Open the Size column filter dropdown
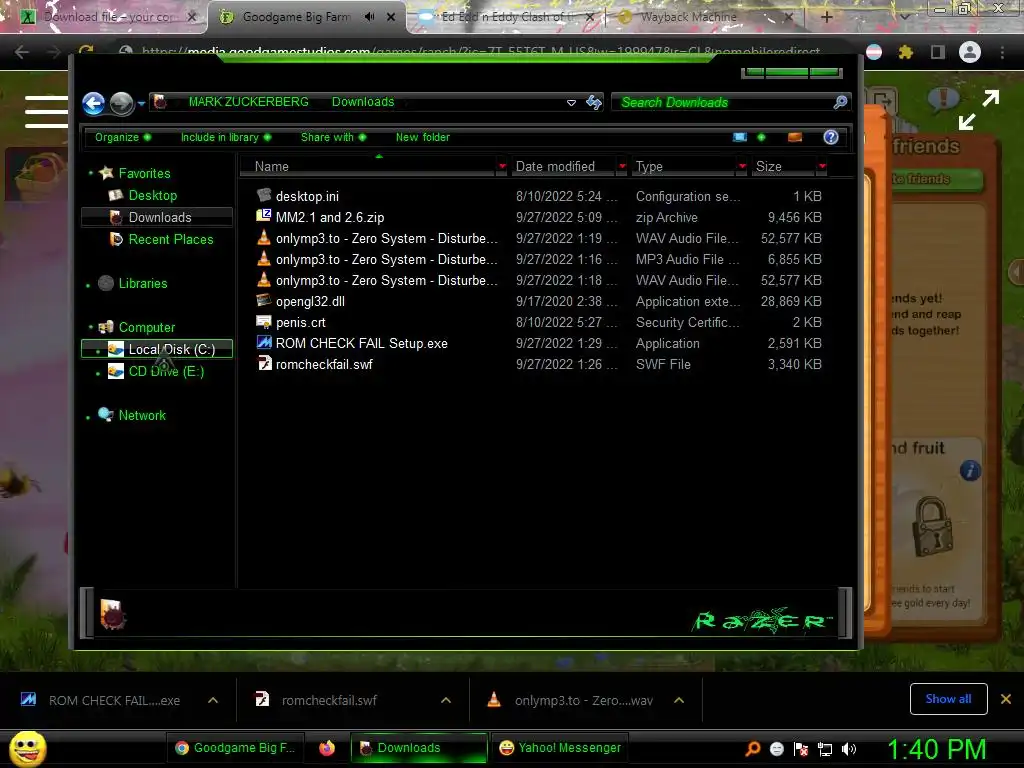Viewport: 1024px width, 768px height. 822,167
